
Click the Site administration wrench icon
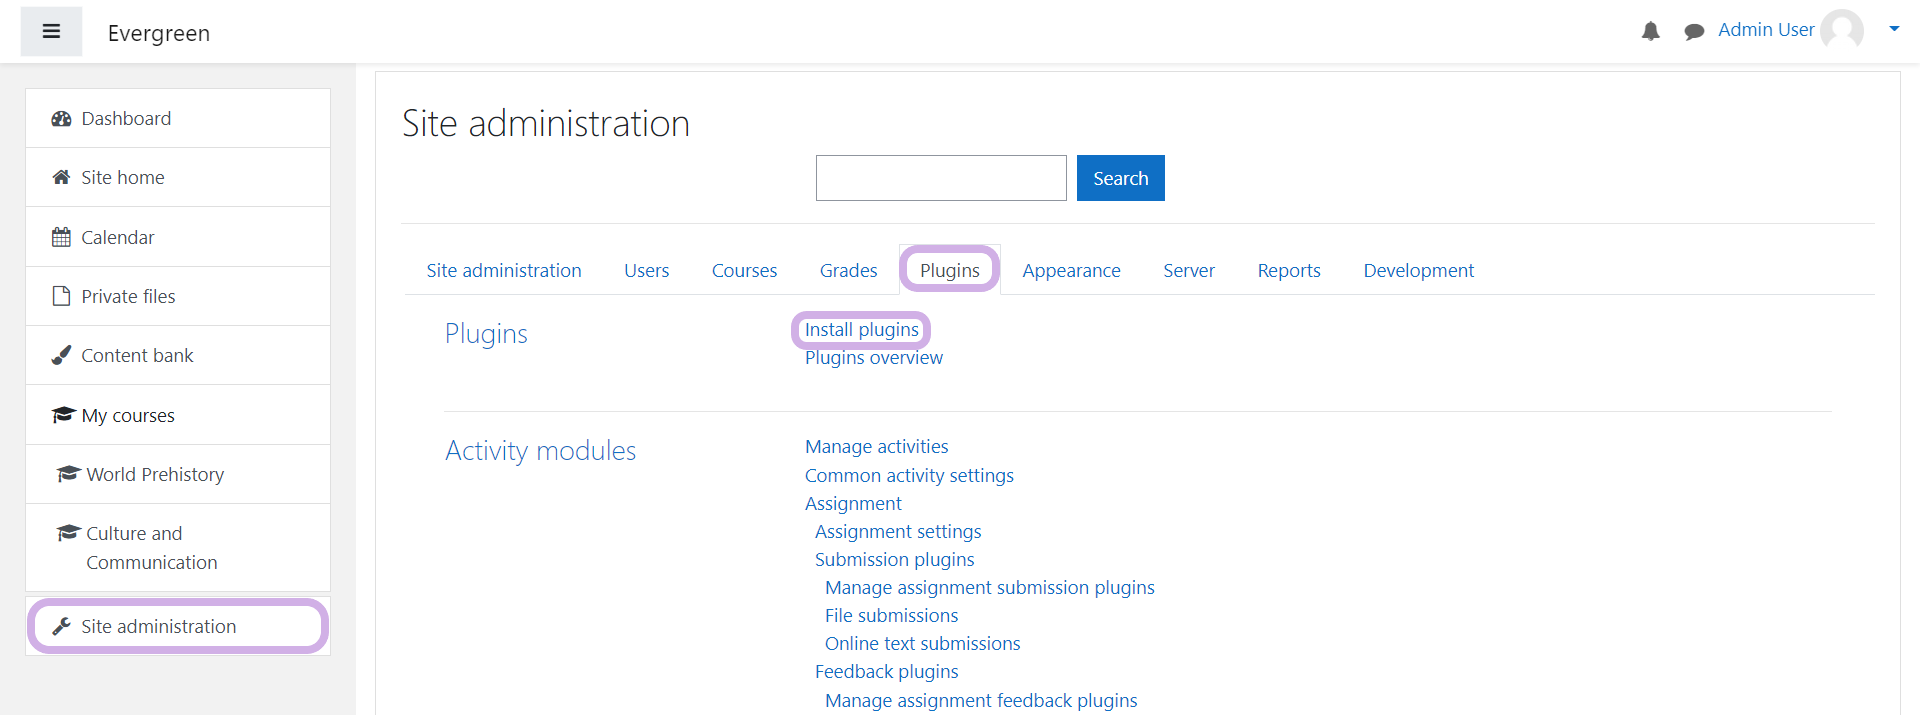pyautogui.click(x=61, y=626)
